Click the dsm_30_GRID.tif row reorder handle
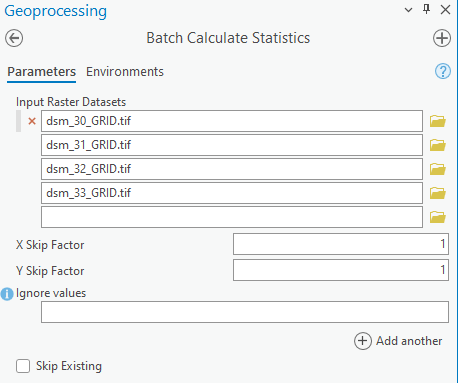This screenshot has height=383, width=458. click(18, 121)
